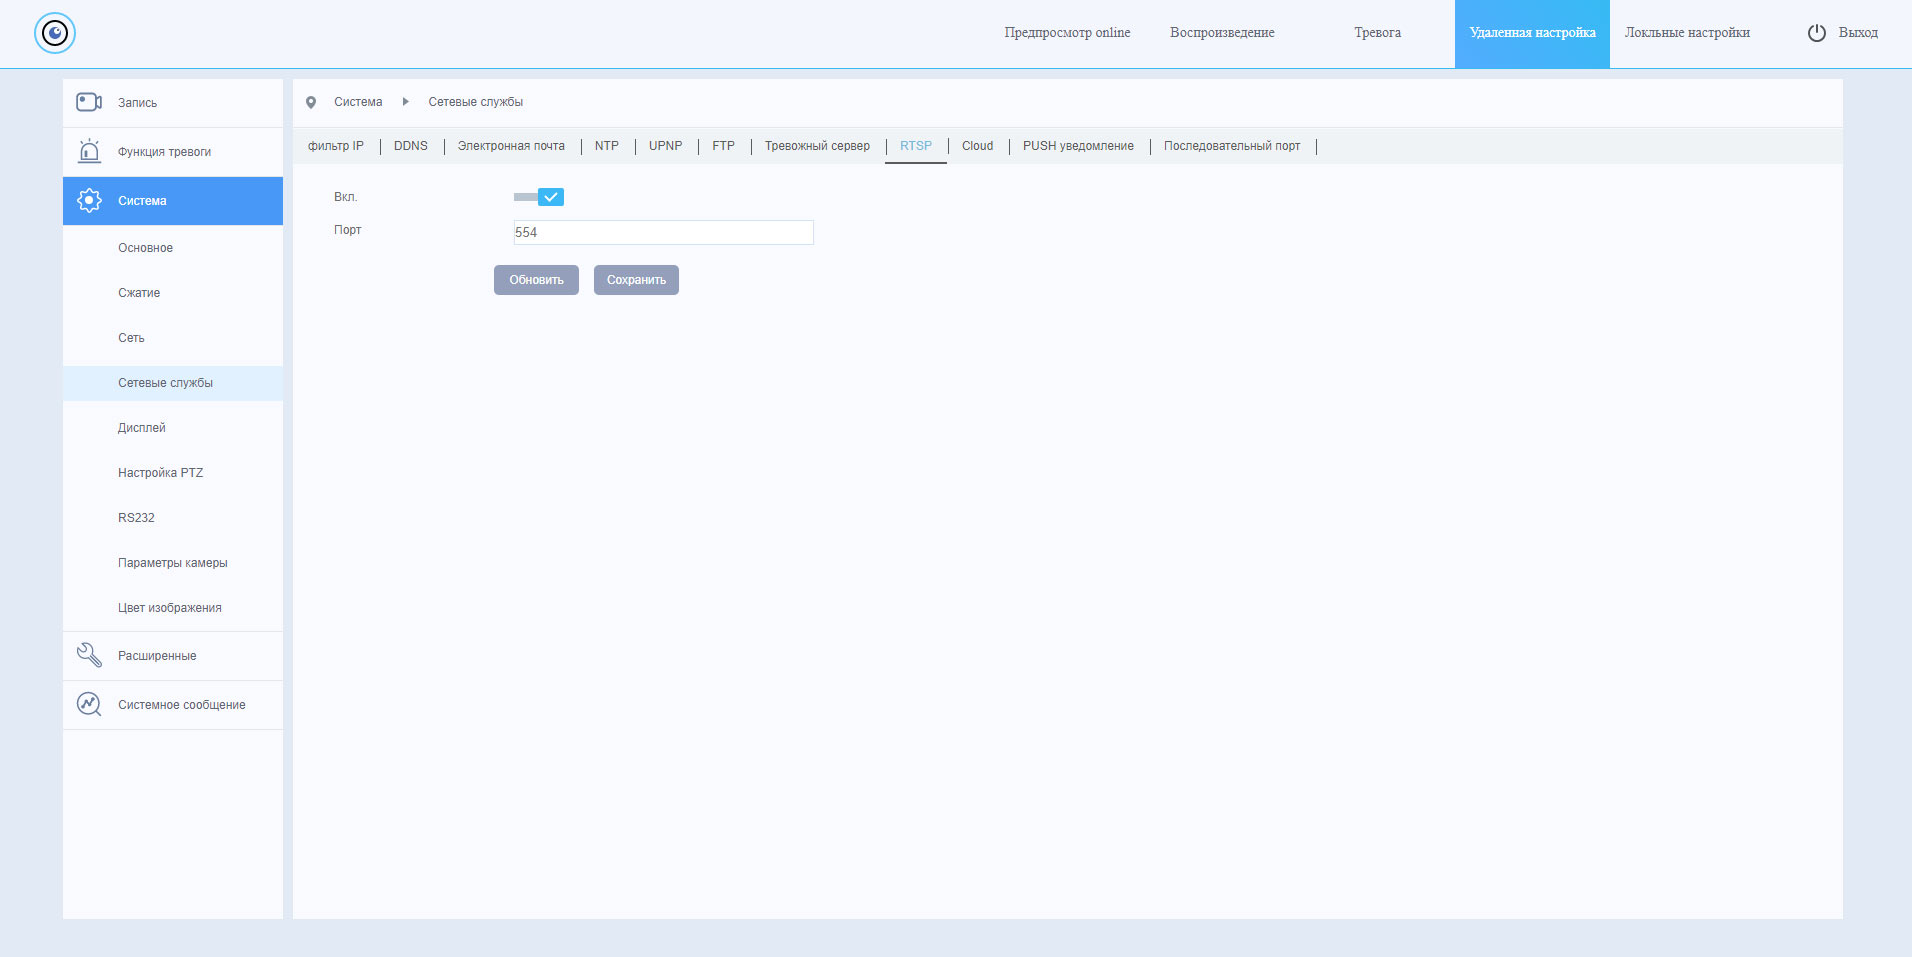Click the camera icon beside Запись
The height and width of the screenshot is (957, 1912).
click(89, 102)
